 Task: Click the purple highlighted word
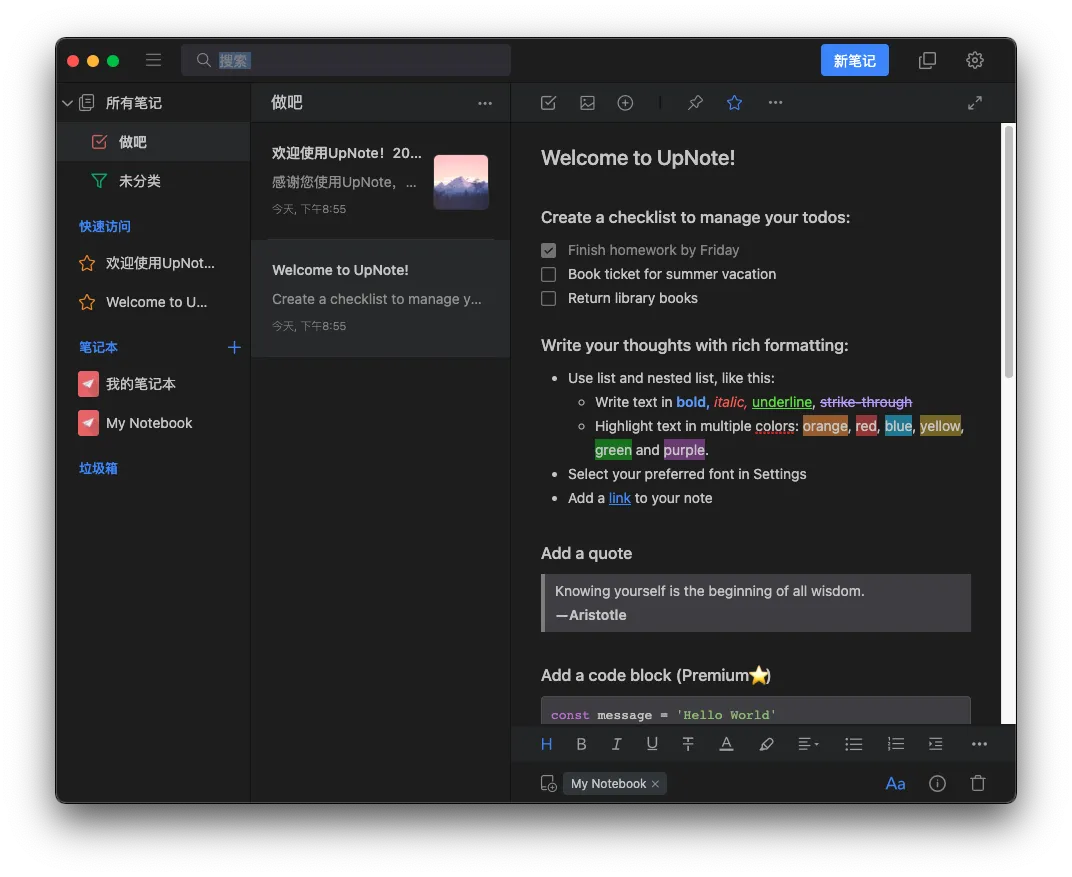[684, 450]
